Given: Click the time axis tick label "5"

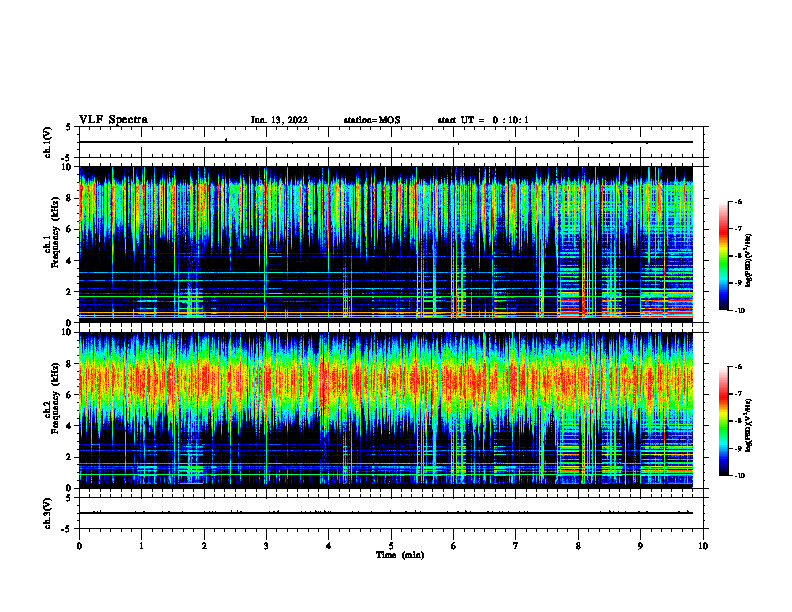Looking at the screenshot, I should click(x=391, y=546).
